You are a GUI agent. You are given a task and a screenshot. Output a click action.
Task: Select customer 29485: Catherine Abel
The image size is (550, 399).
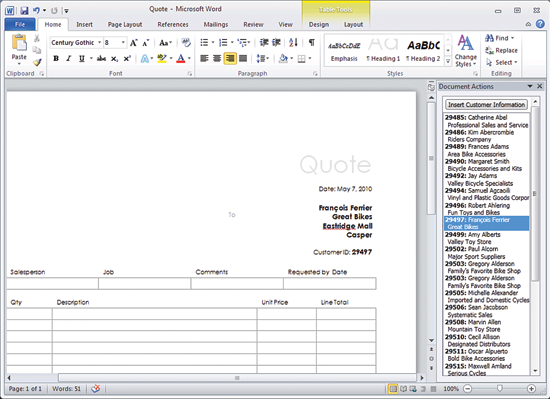click(x=487, y=121)
